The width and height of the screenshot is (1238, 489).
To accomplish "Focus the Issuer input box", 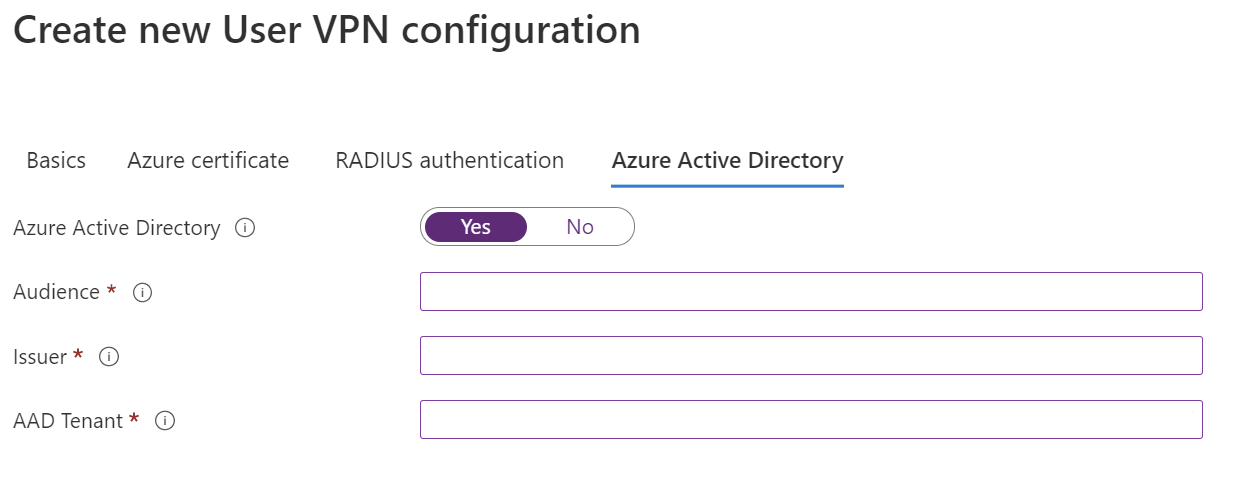I will 810,356.
